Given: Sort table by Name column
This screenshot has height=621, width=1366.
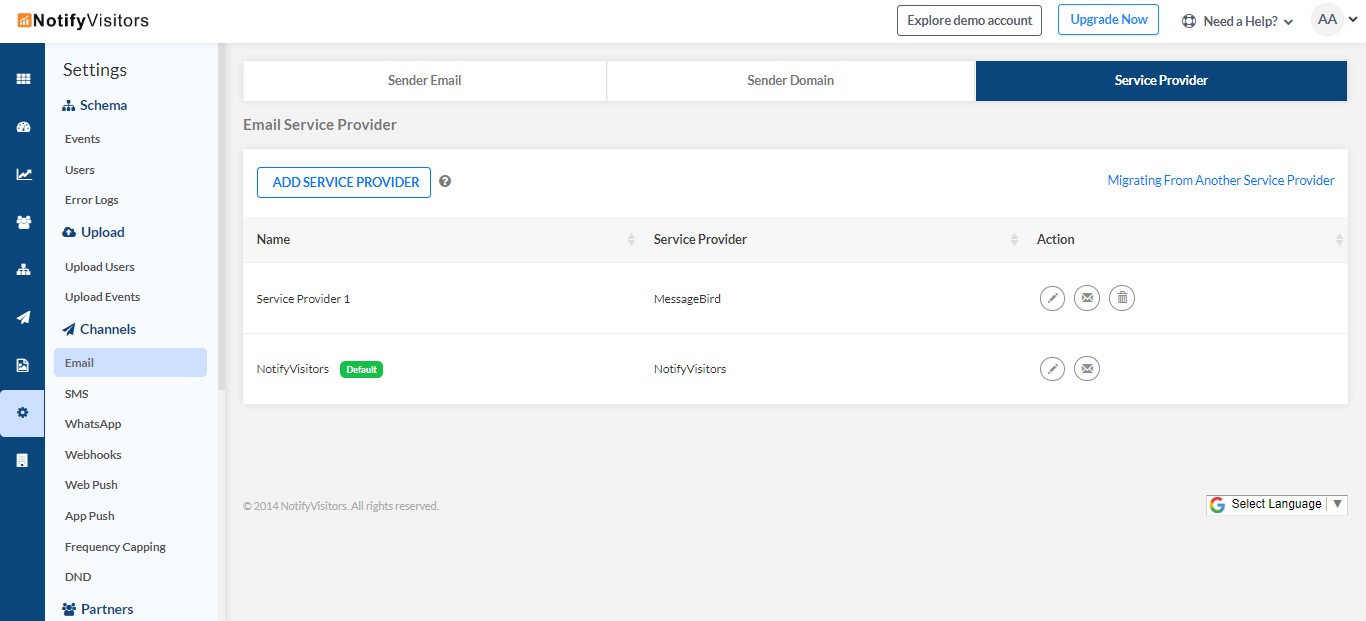Looking at the screenshot, I should [x=631, y=240].
